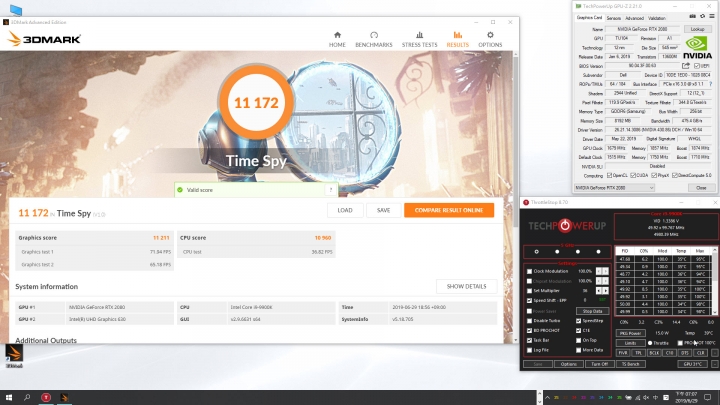
Task: Go to STRESS TESTS in 3DMark
Action: (419, 39)
